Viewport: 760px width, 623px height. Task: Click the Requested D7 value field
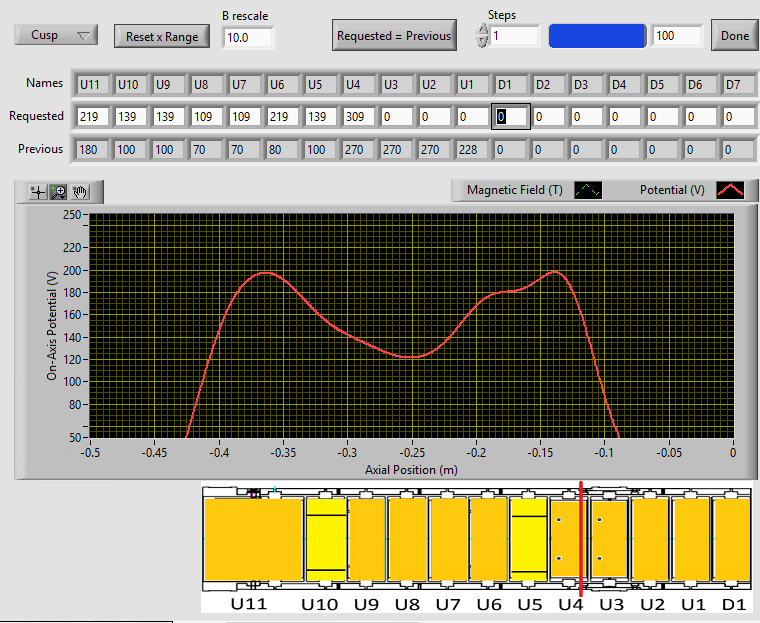pos(738,117)
